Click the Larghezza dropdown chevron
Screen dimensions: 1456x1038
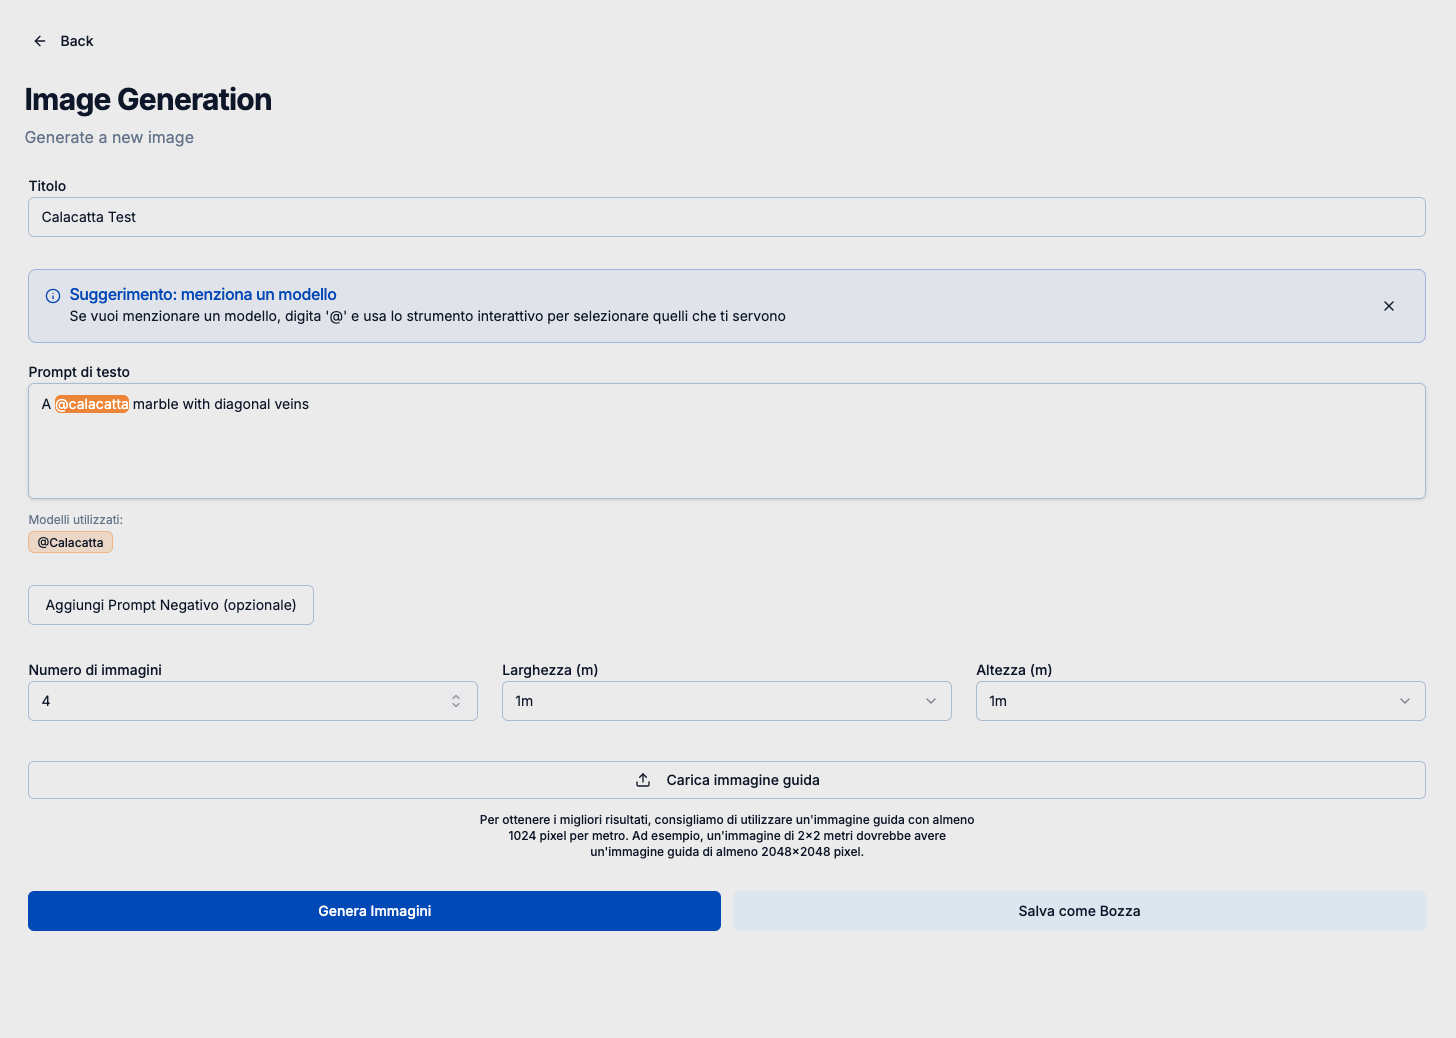pos(931,701)
